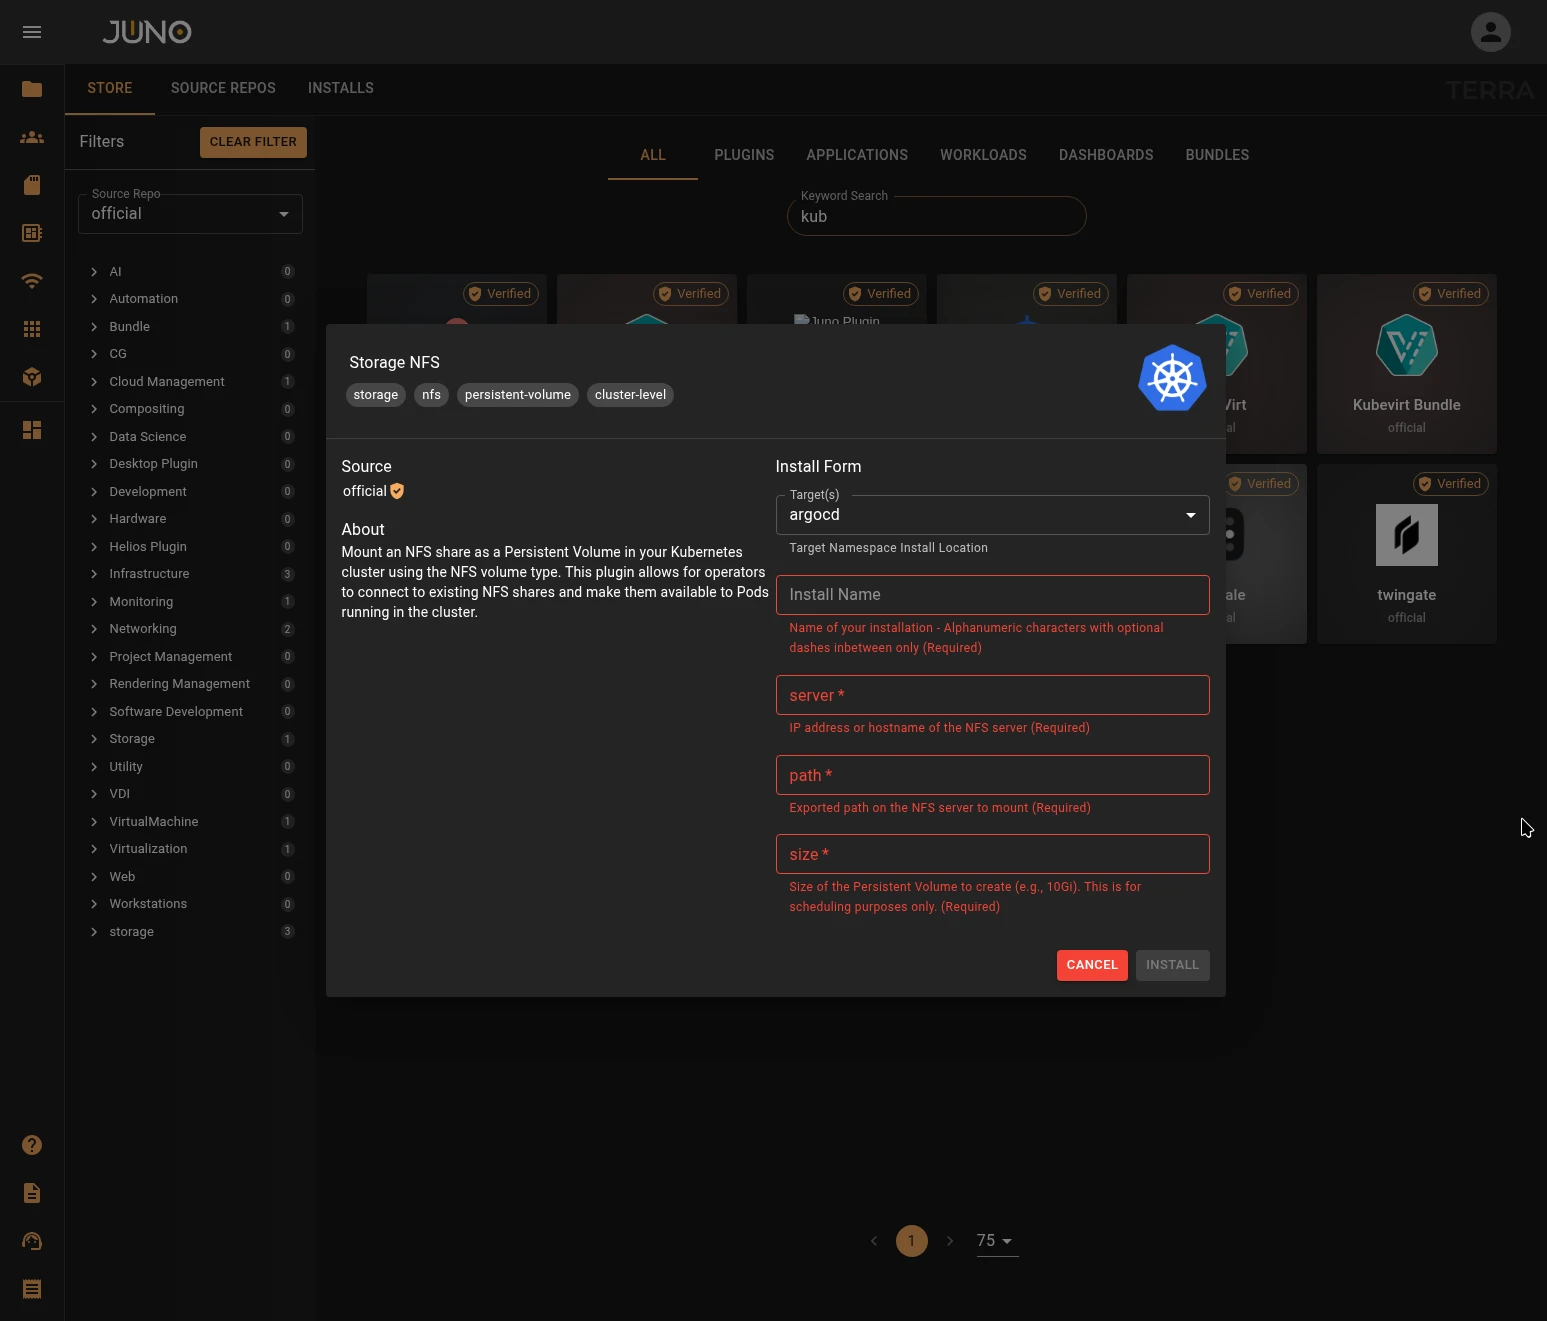Click the nfs tag chip
The image size is (1547, 1321).
click(x=431, y=395)
